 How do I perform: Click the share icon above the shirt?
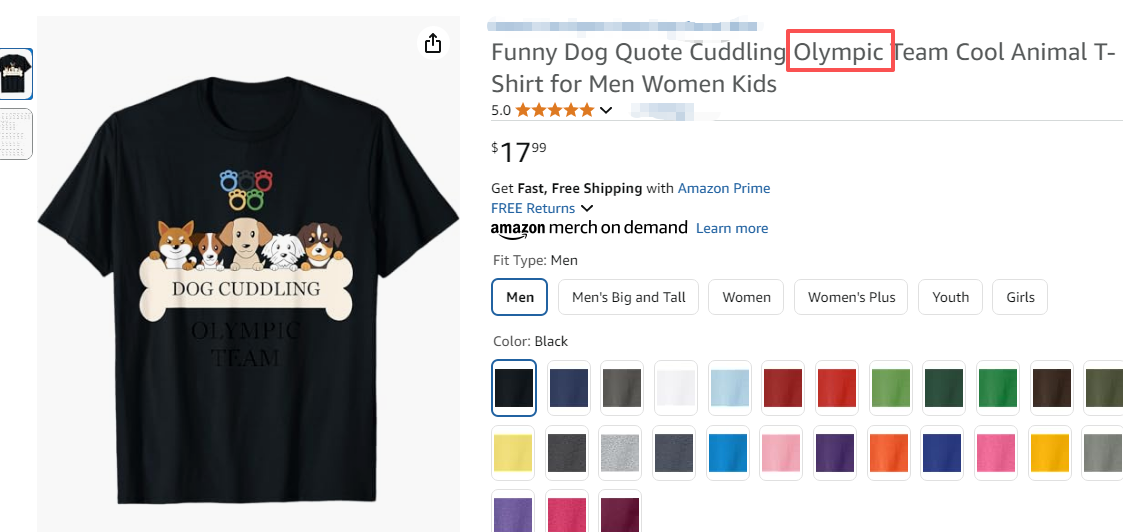pos(432,43)
